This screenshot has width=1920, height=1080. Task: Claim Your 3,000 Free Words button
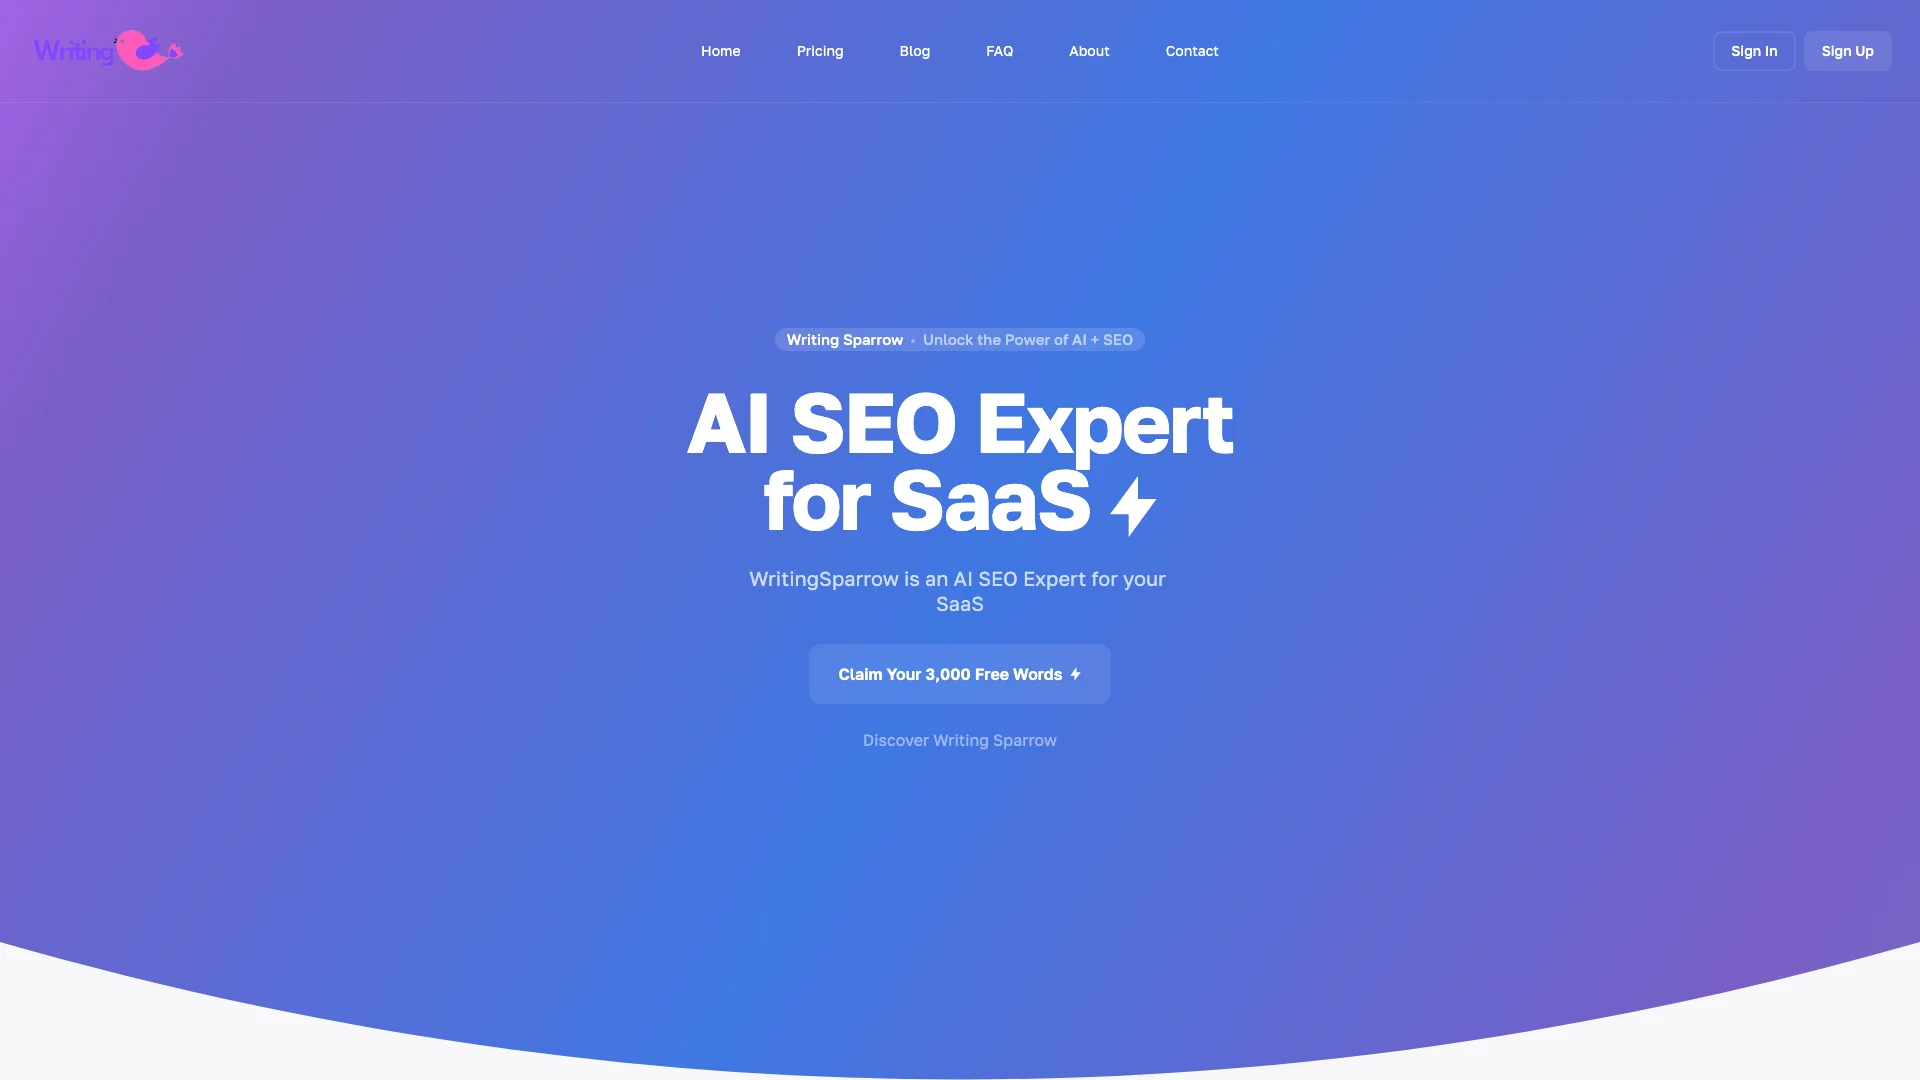click(x=959, y=673)
